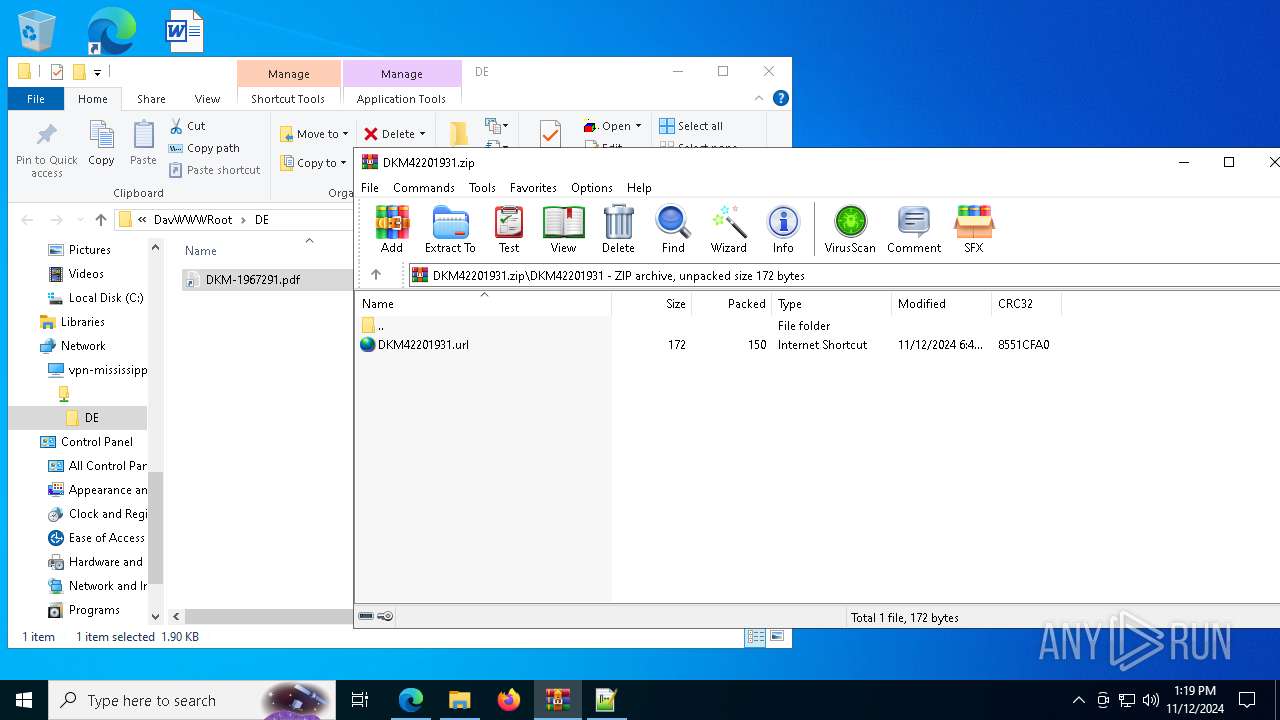
Task: Open the Favorites menu
Action: [533, 188]
